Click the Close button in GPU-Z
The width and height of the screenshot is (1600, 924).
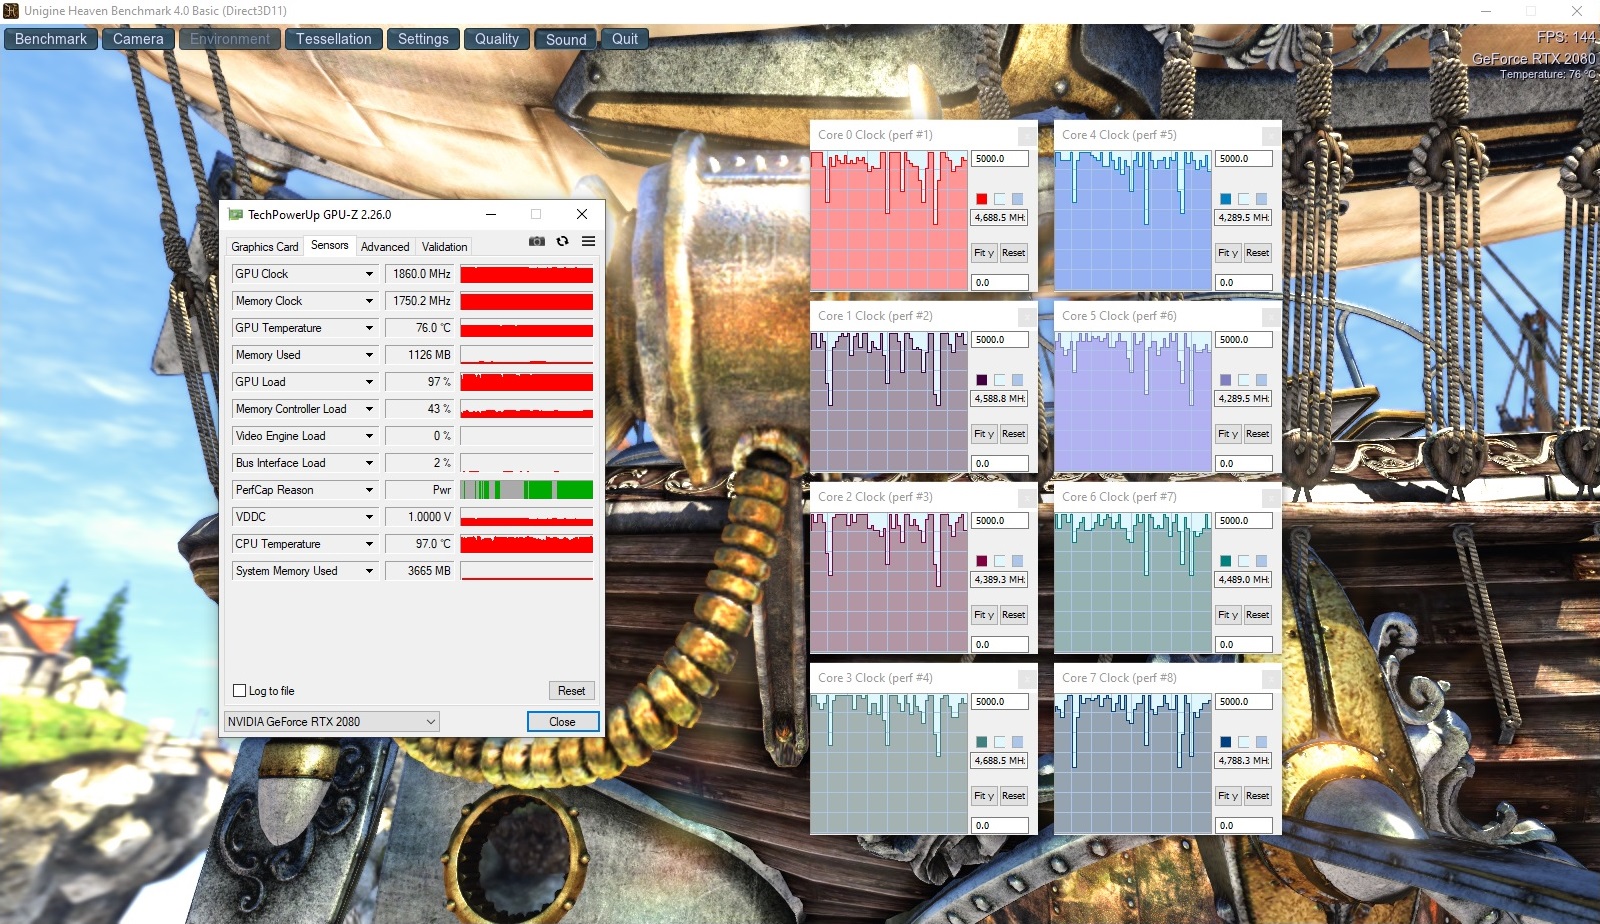(x=562, y=722)
